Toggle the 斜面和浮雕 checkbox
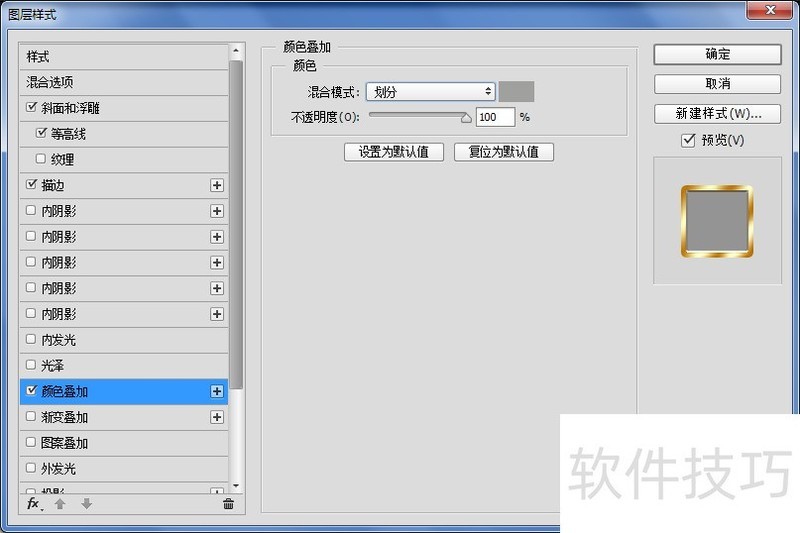This screenshot has width=800, height=533. (x=32, y=107)
